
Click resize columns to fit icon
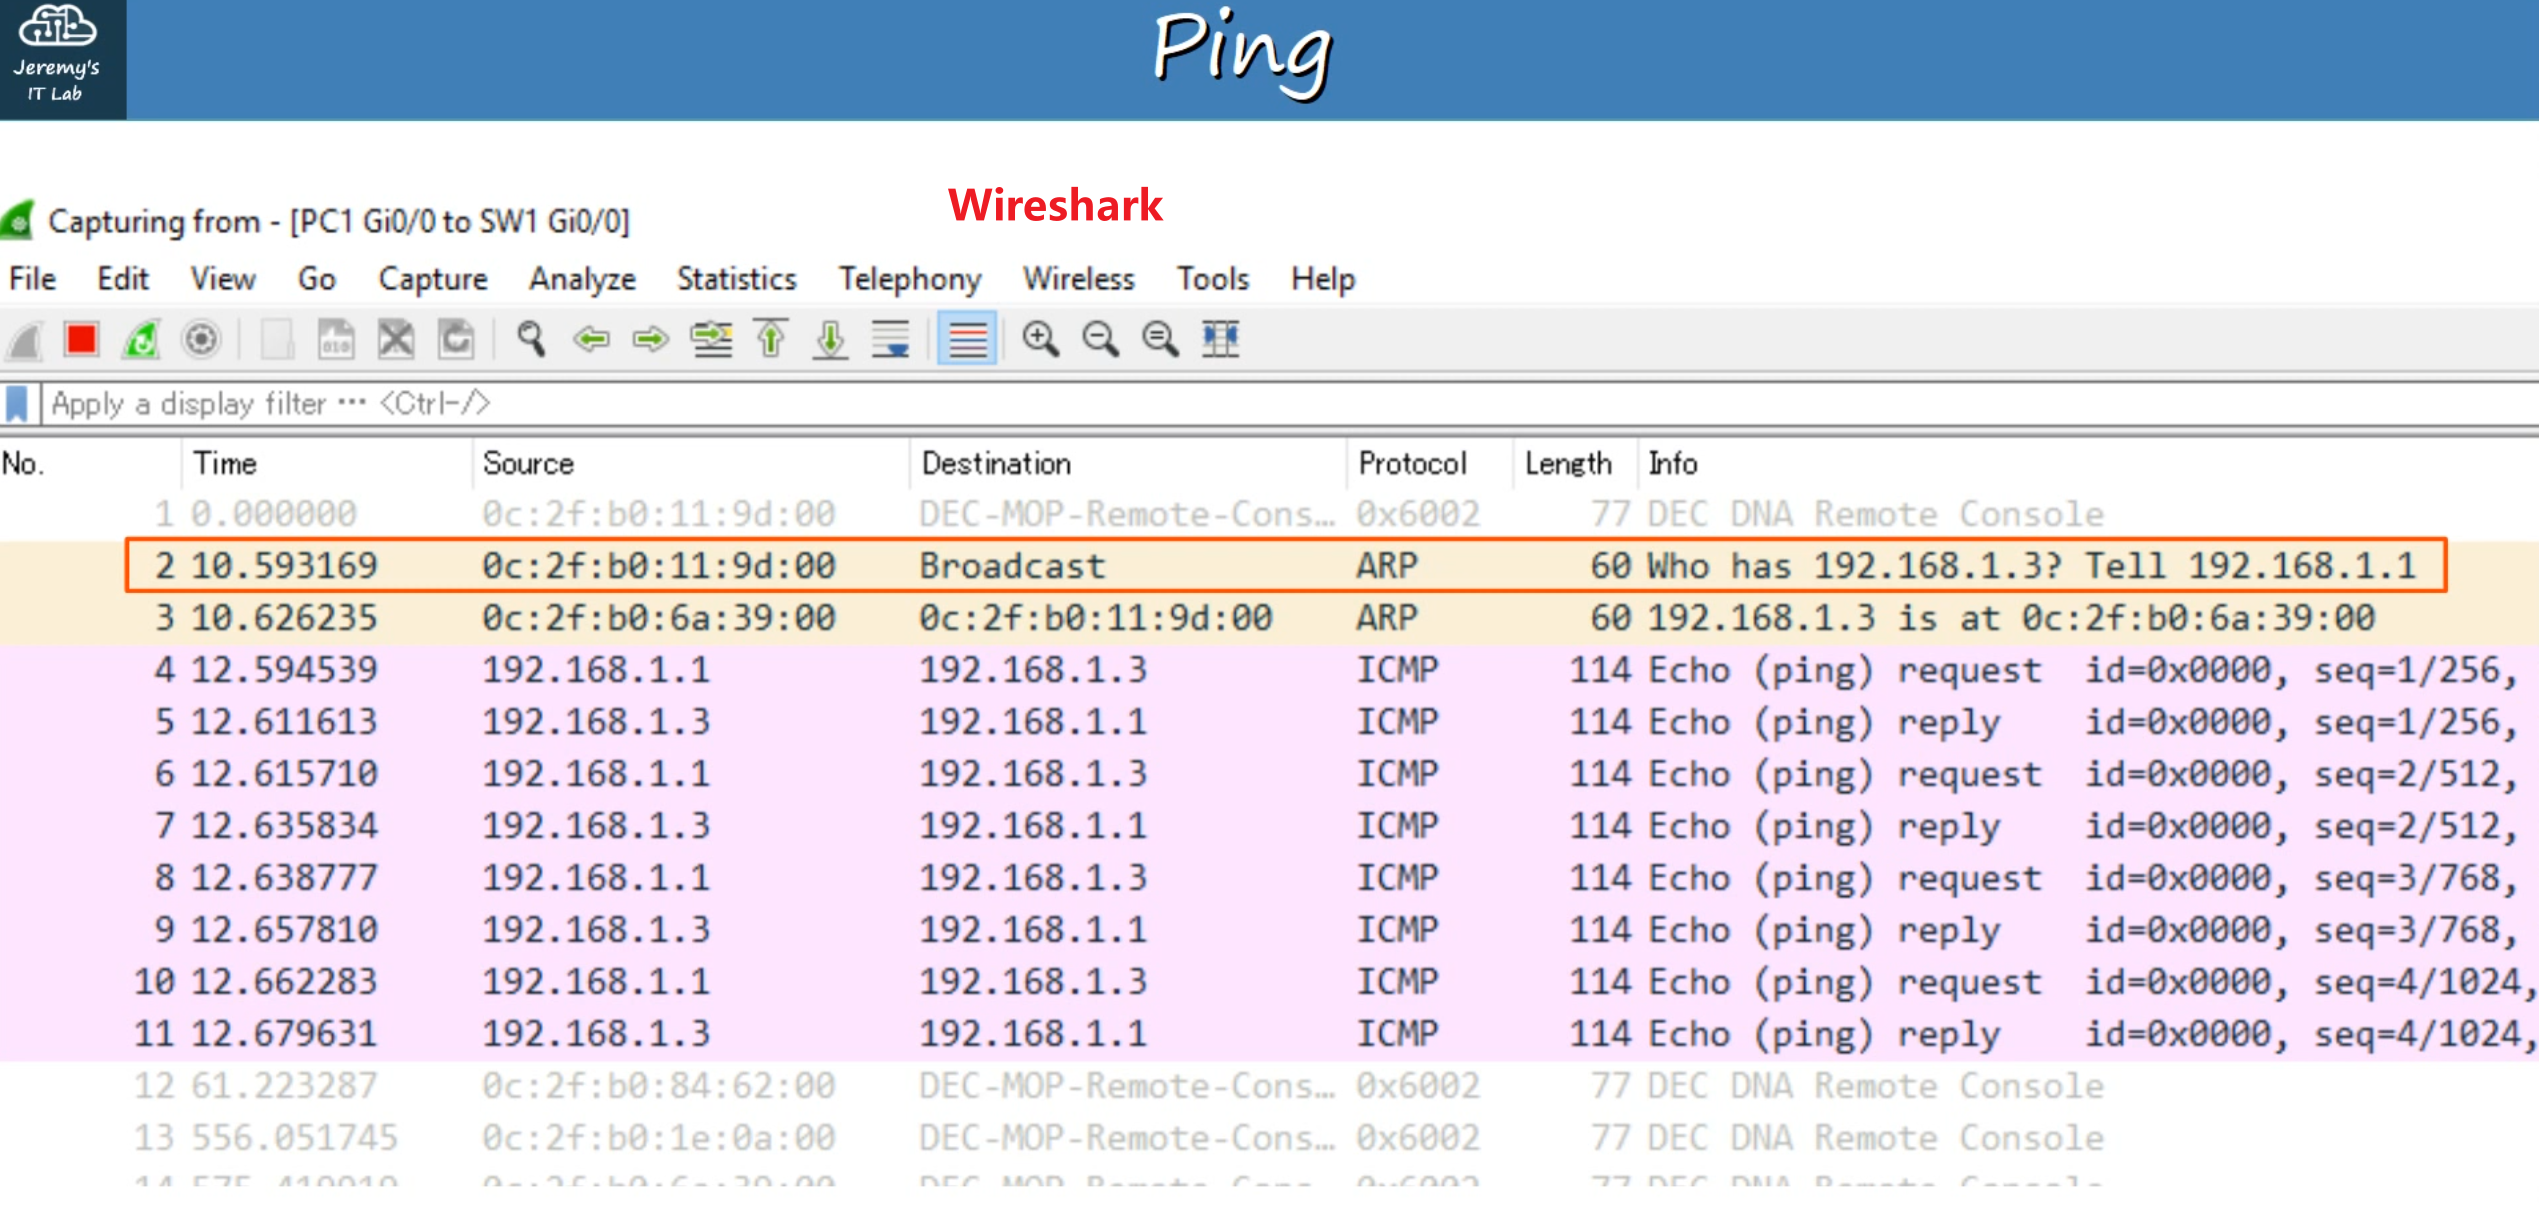tap(1220, 340)
